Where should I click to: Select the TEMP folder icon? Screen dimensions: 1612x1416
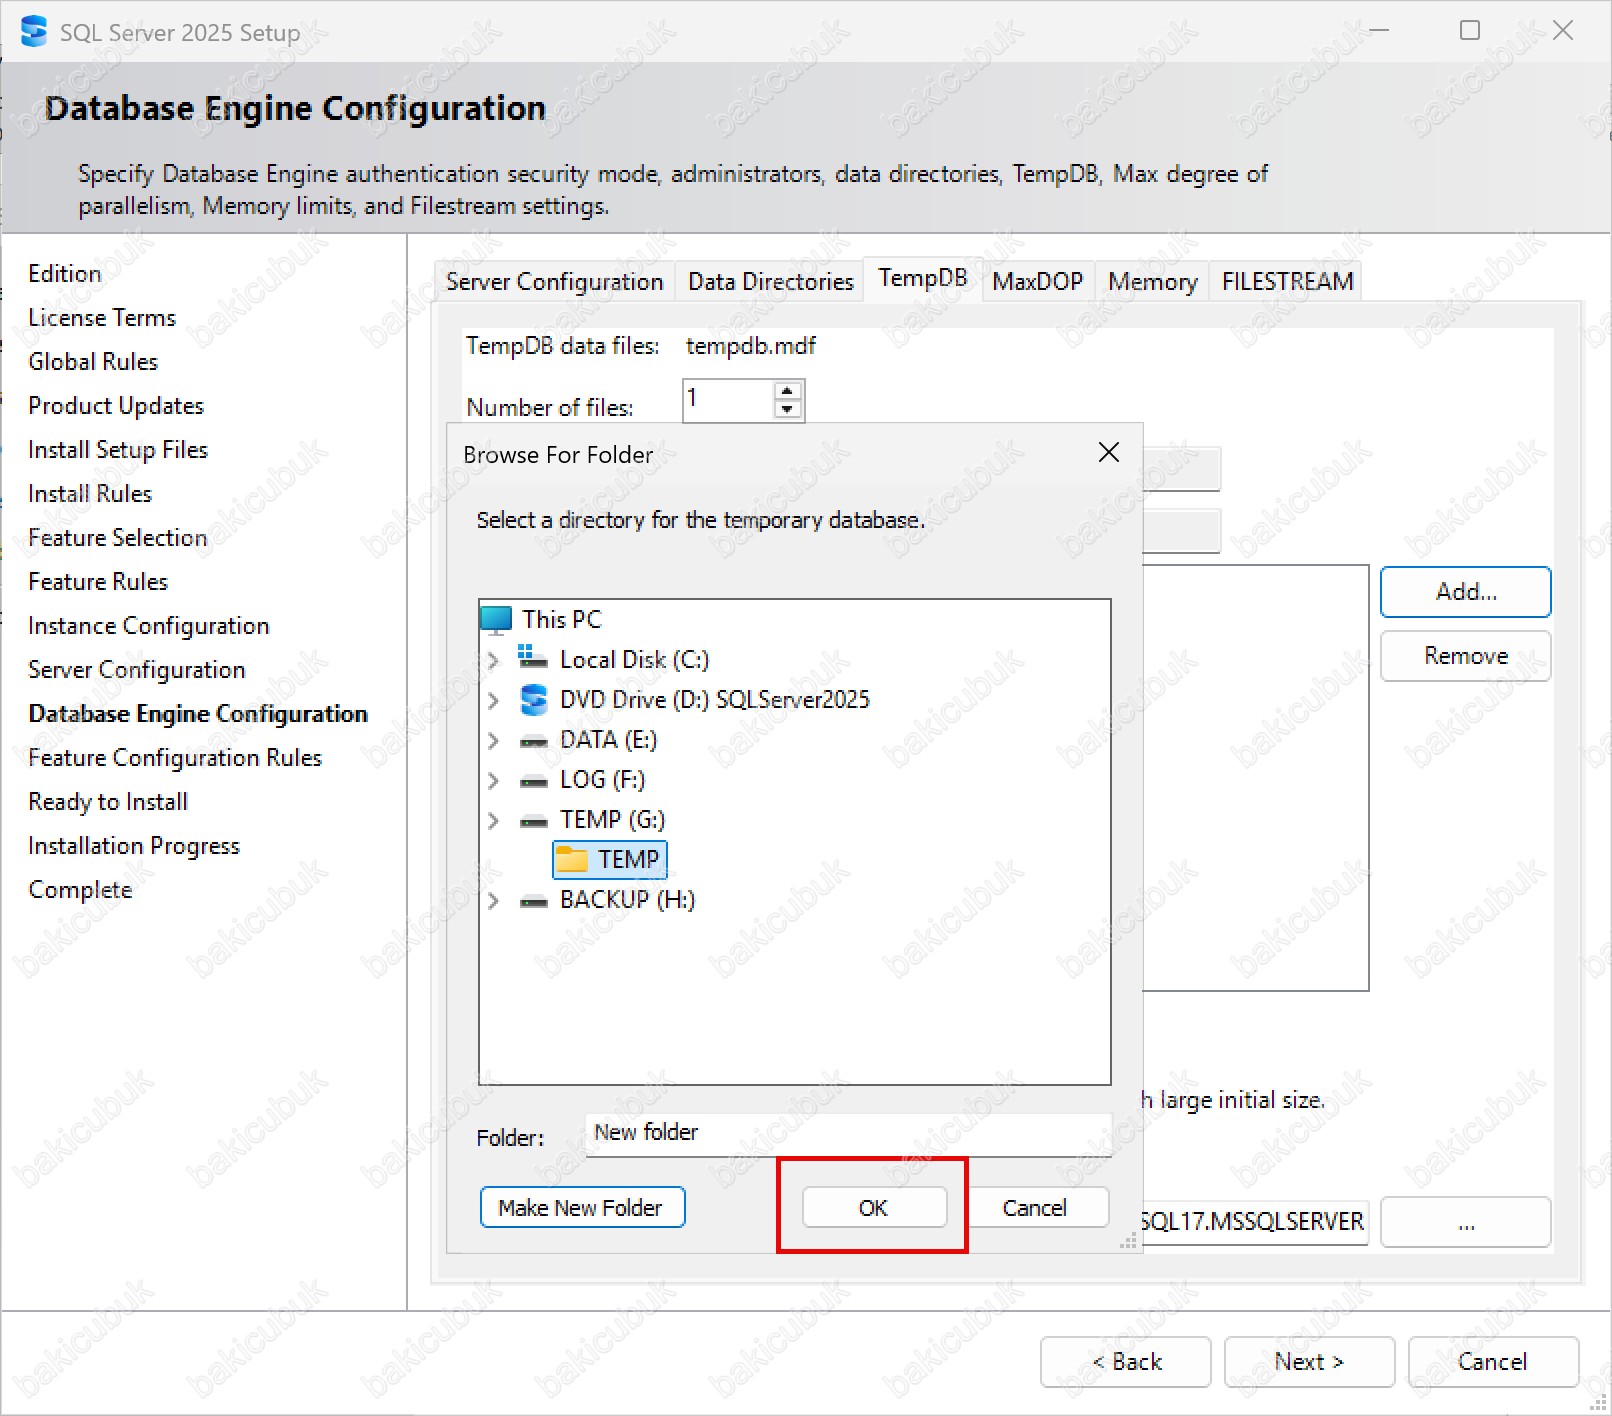click(572, 860)
